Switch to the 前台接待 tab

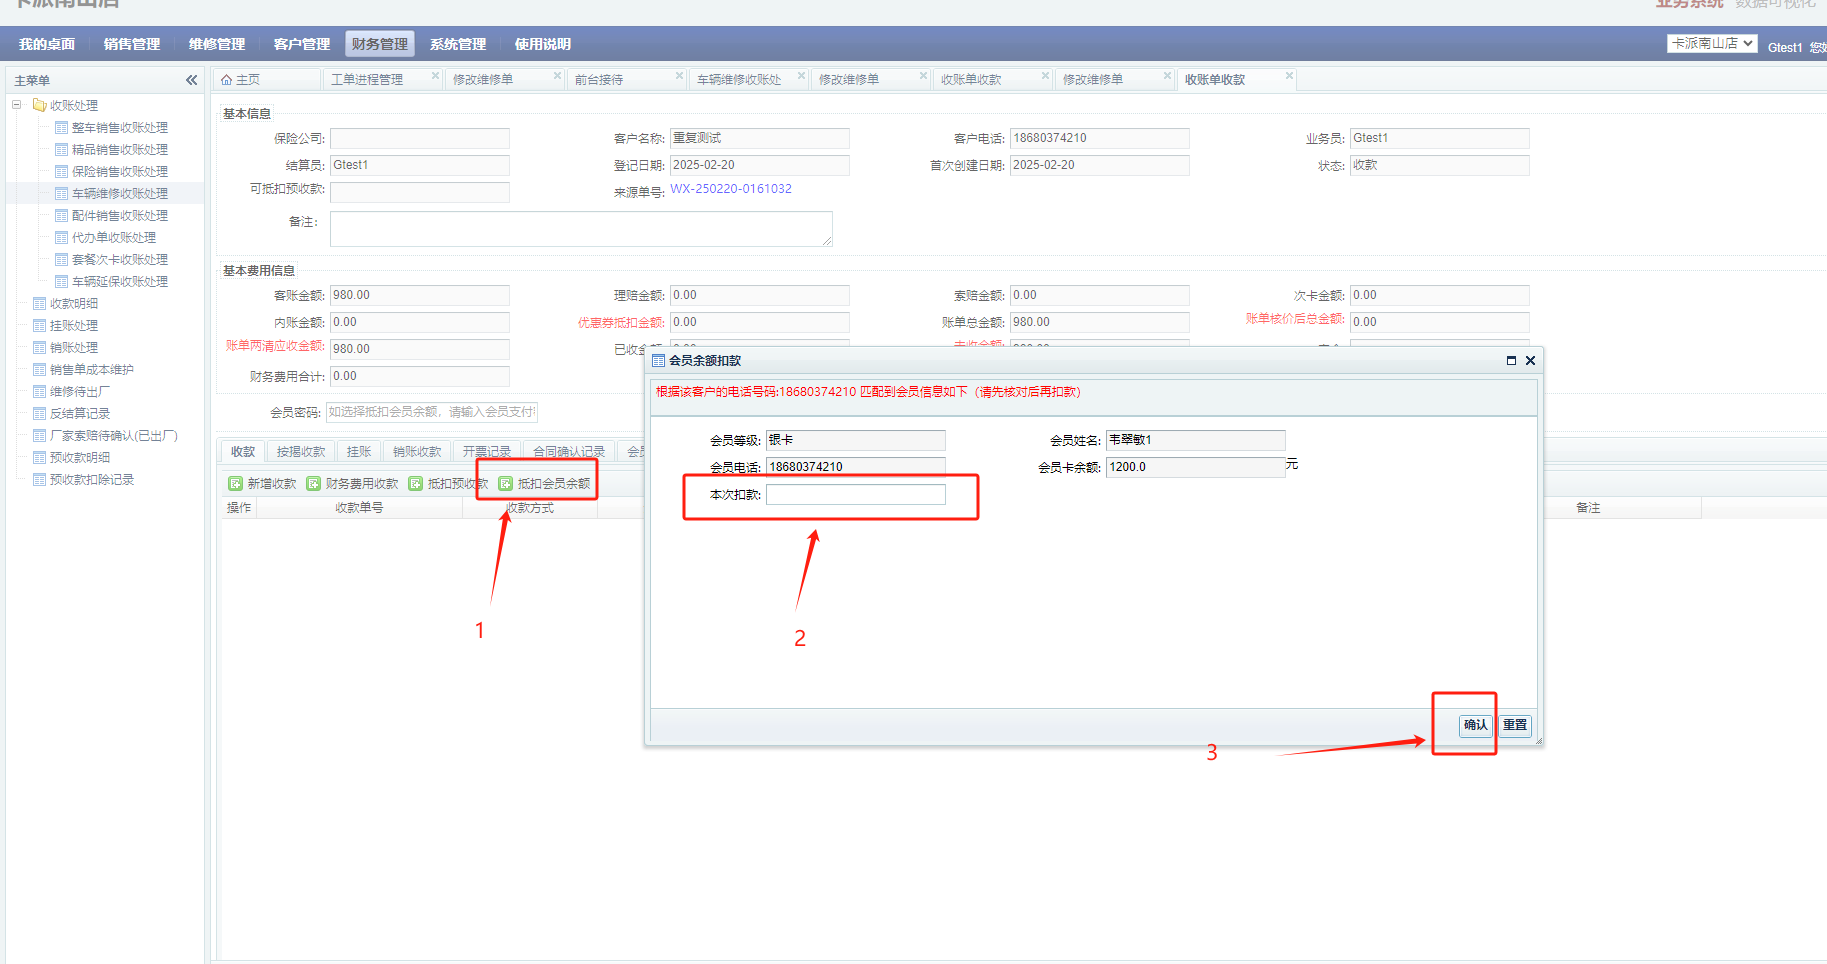(599, 80)
